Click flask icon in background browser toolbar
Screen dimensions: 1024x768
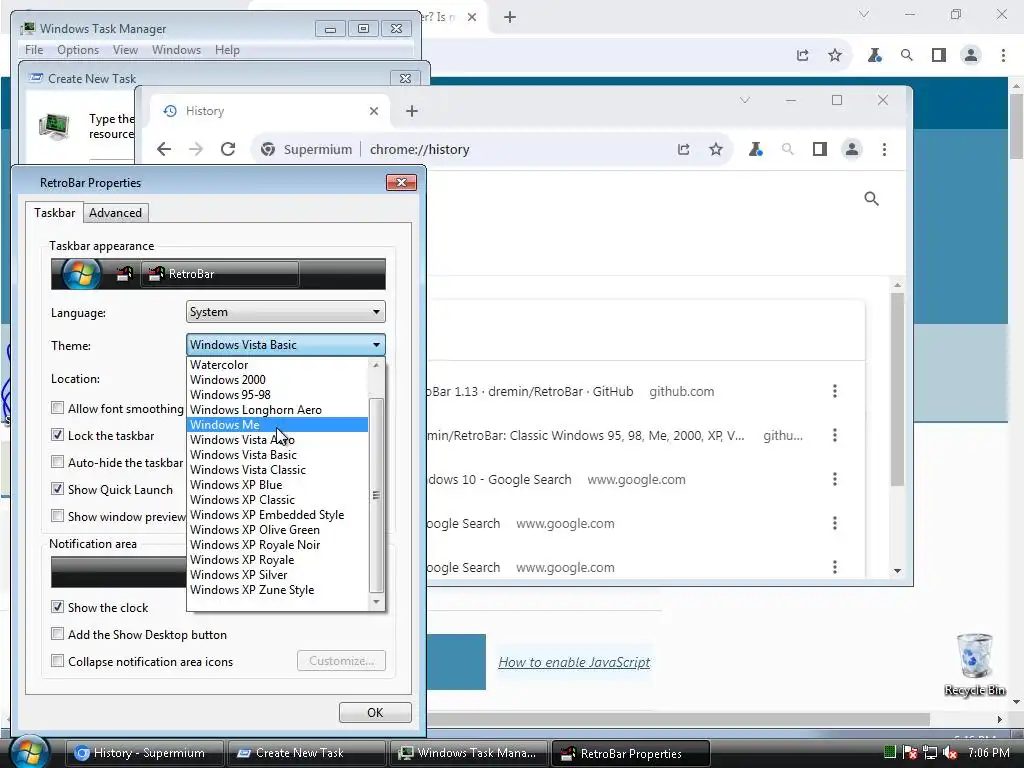[x=874, y=56]
